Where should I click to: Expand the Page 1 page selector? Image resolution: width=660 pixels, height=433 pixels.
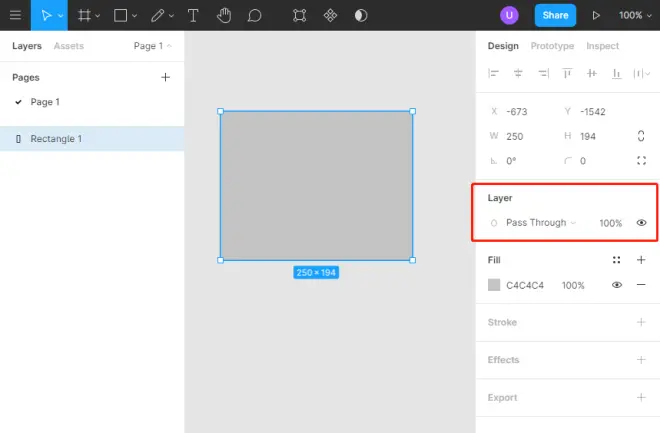pyautogui.click(x=152, y=46)
